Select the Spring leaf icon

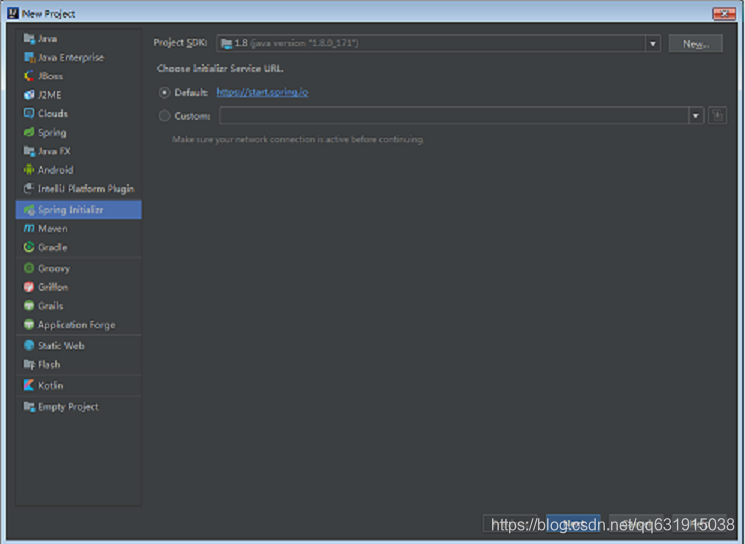pyautogui.click(x=29, y=133)
